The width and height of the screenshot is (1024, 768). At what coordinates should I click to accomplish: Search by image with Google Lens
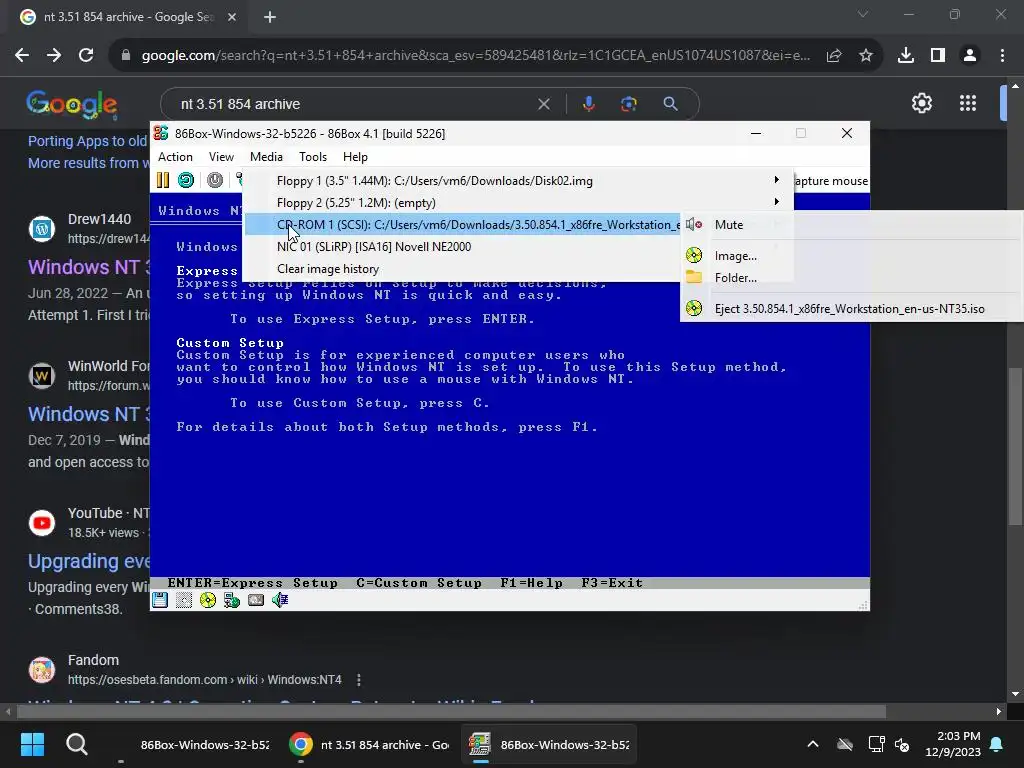coord(629,104)
